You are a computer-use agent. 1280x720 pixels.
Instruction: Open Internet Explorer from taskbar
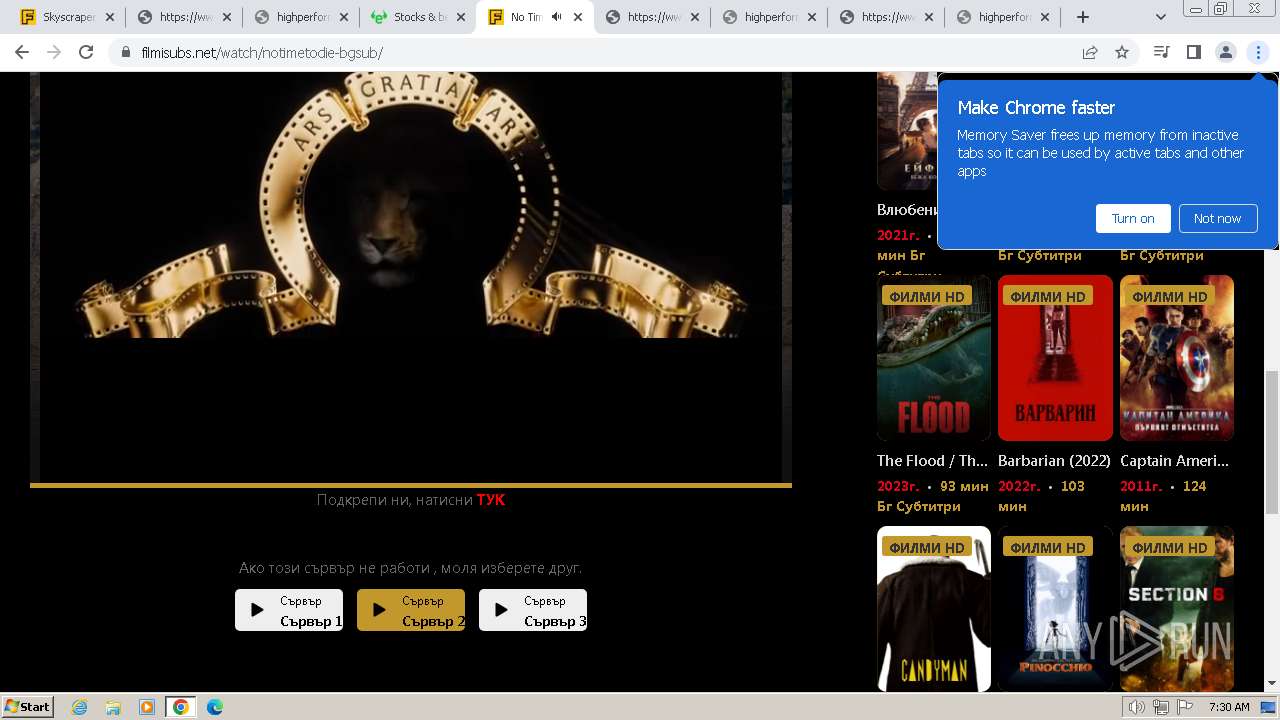tap(79, 707)
